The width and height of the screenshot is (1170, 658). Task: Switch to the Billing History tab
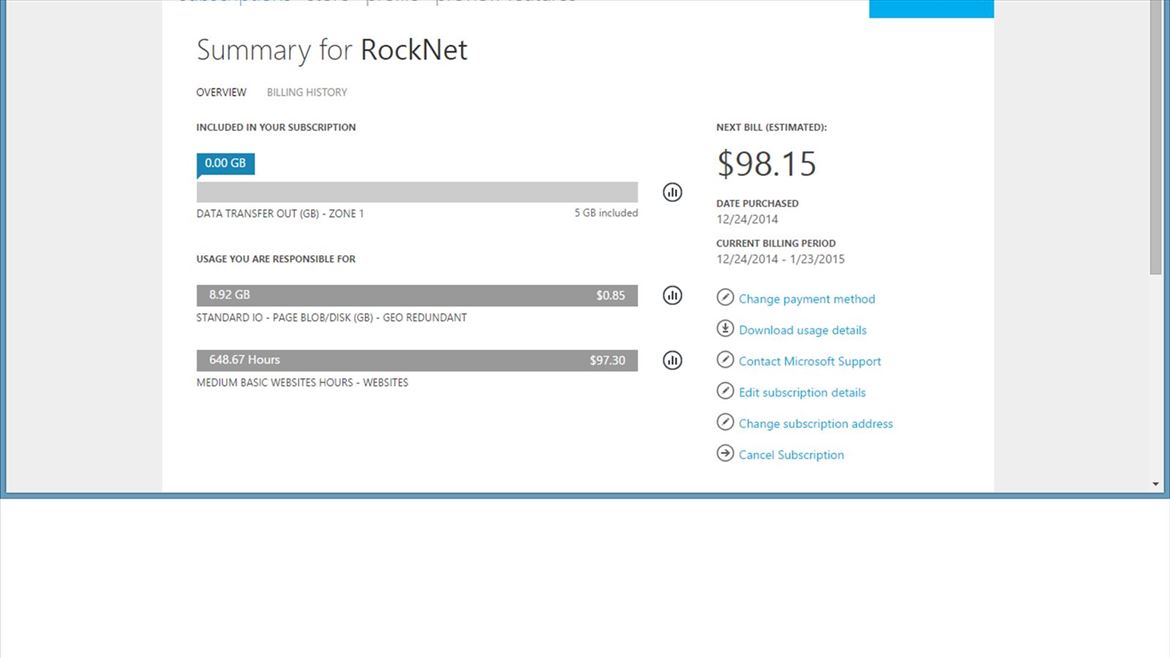307,93
